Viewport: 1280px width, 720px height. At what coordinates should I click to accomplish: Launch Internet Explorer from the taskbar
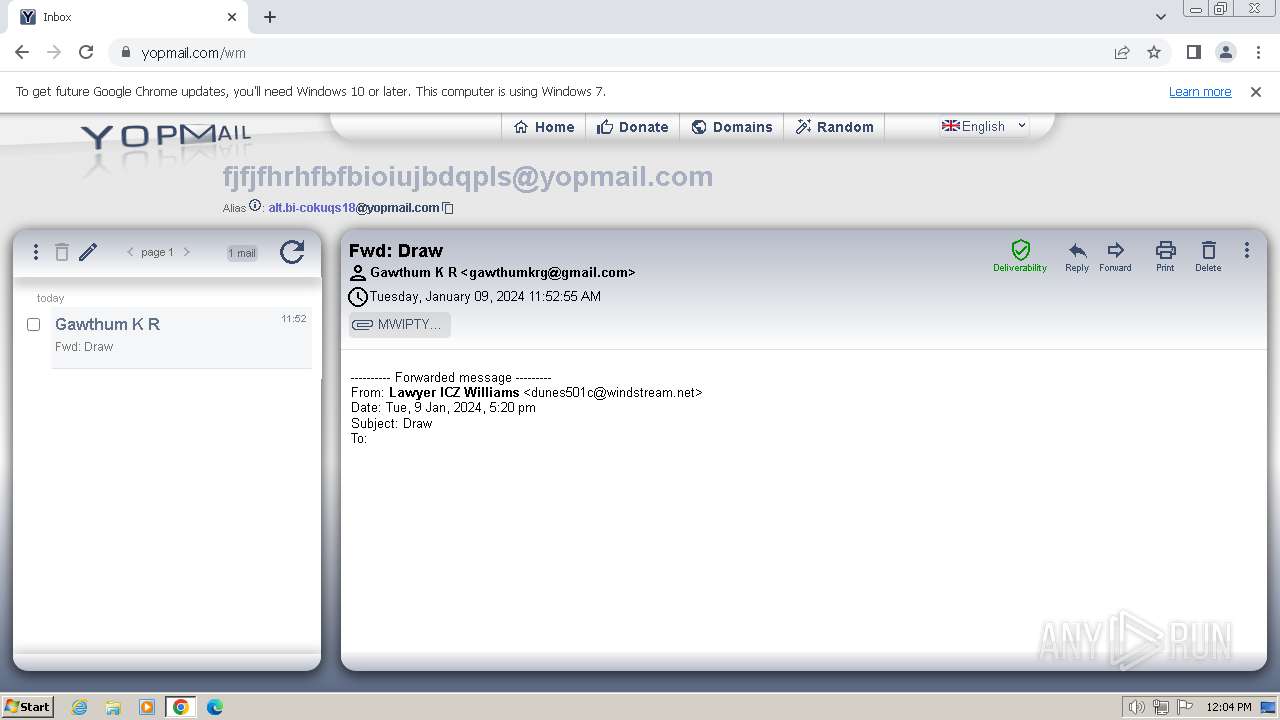coord(79,707)
